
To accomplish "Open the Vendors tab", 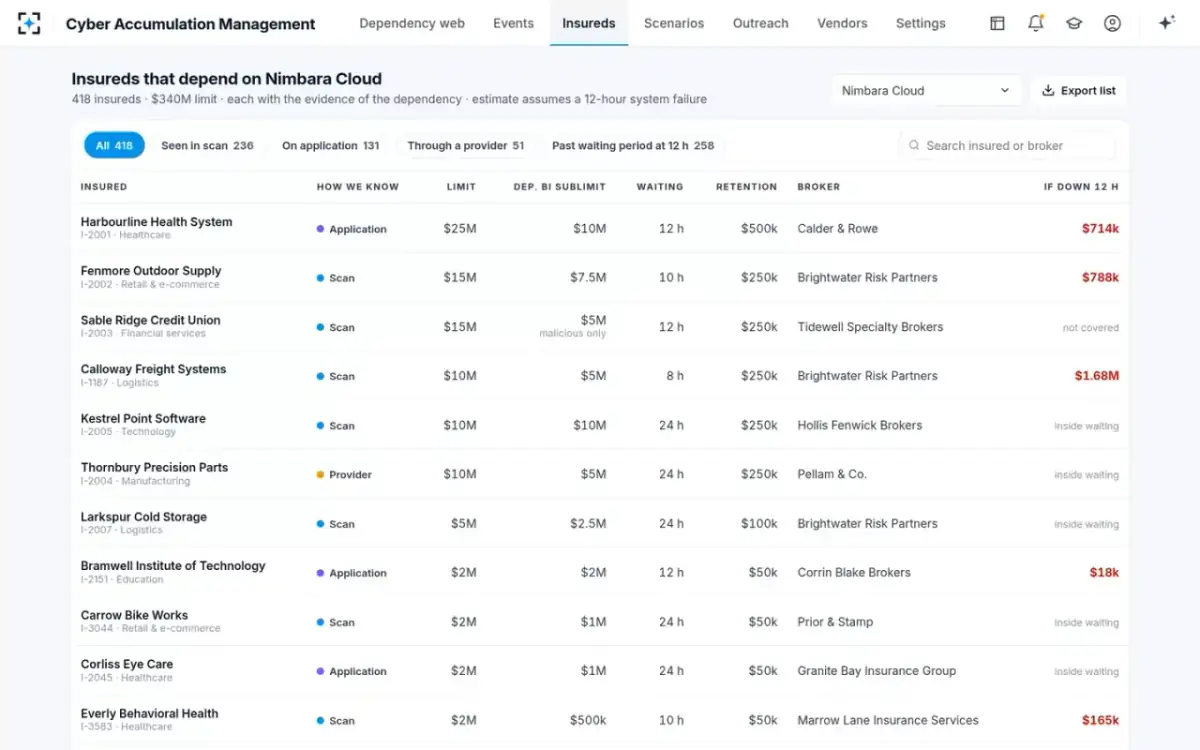I will (842, 23).
